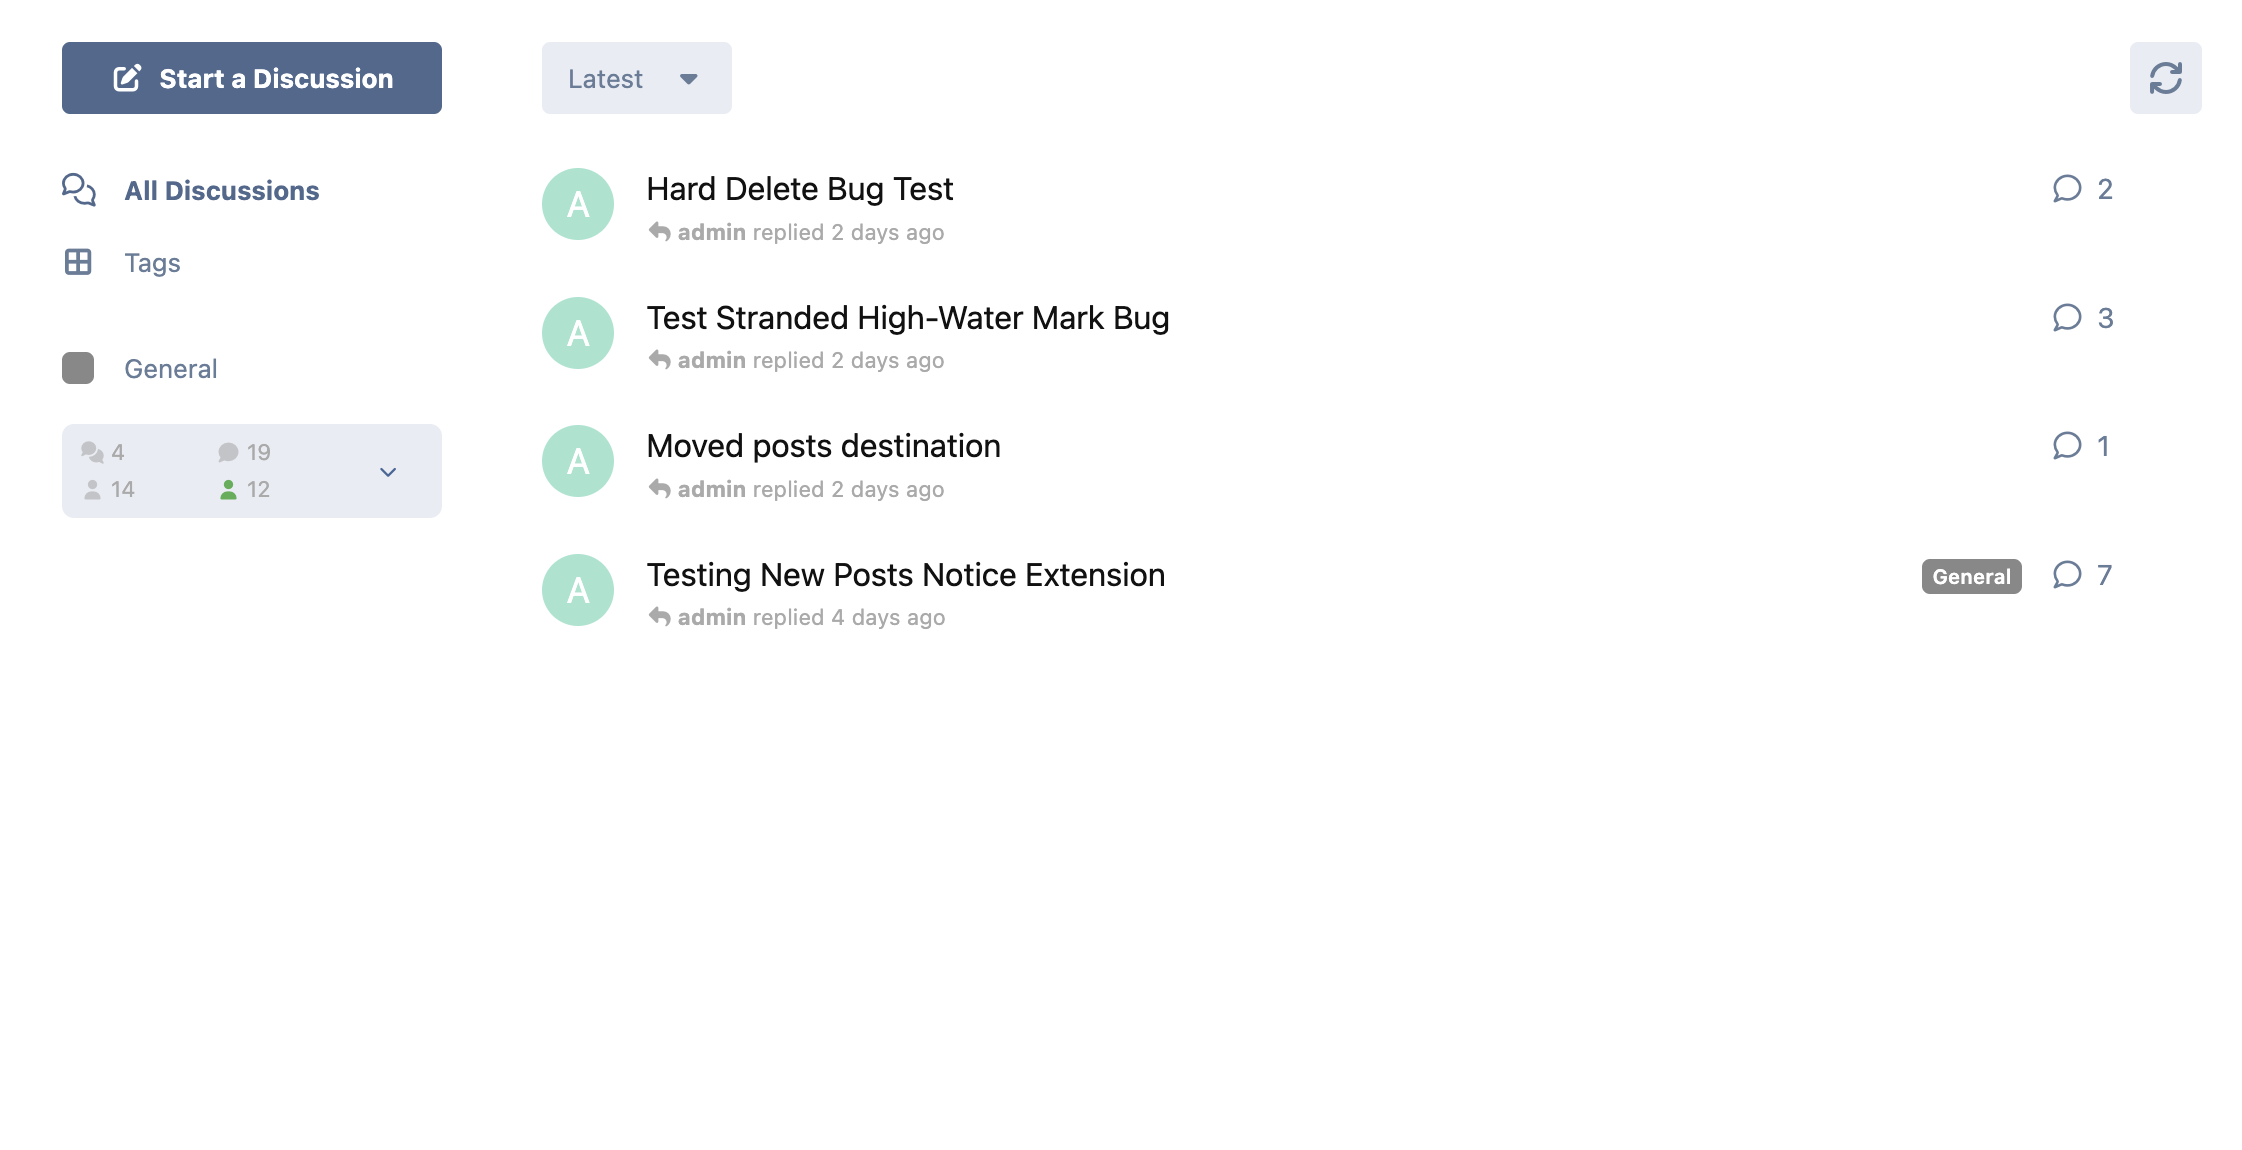Click reply count bubble for Hard Delete Bug Test
The width and height of the screenshot is (2242, 1150).
click(x=2067, y=189)
